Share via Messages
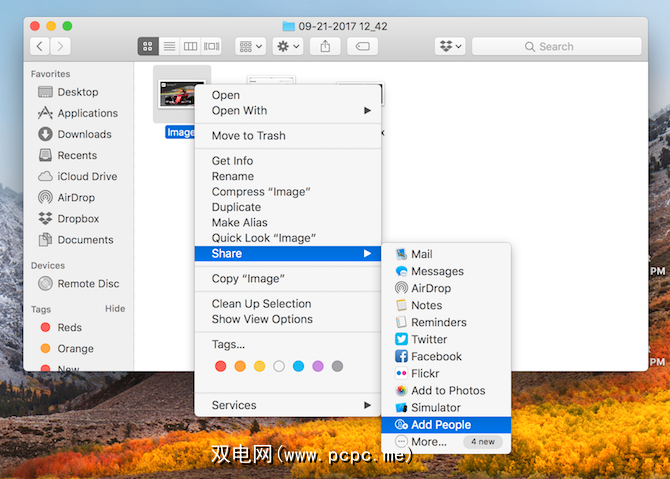This screenshot has width=670, height=479. (446, 271)
